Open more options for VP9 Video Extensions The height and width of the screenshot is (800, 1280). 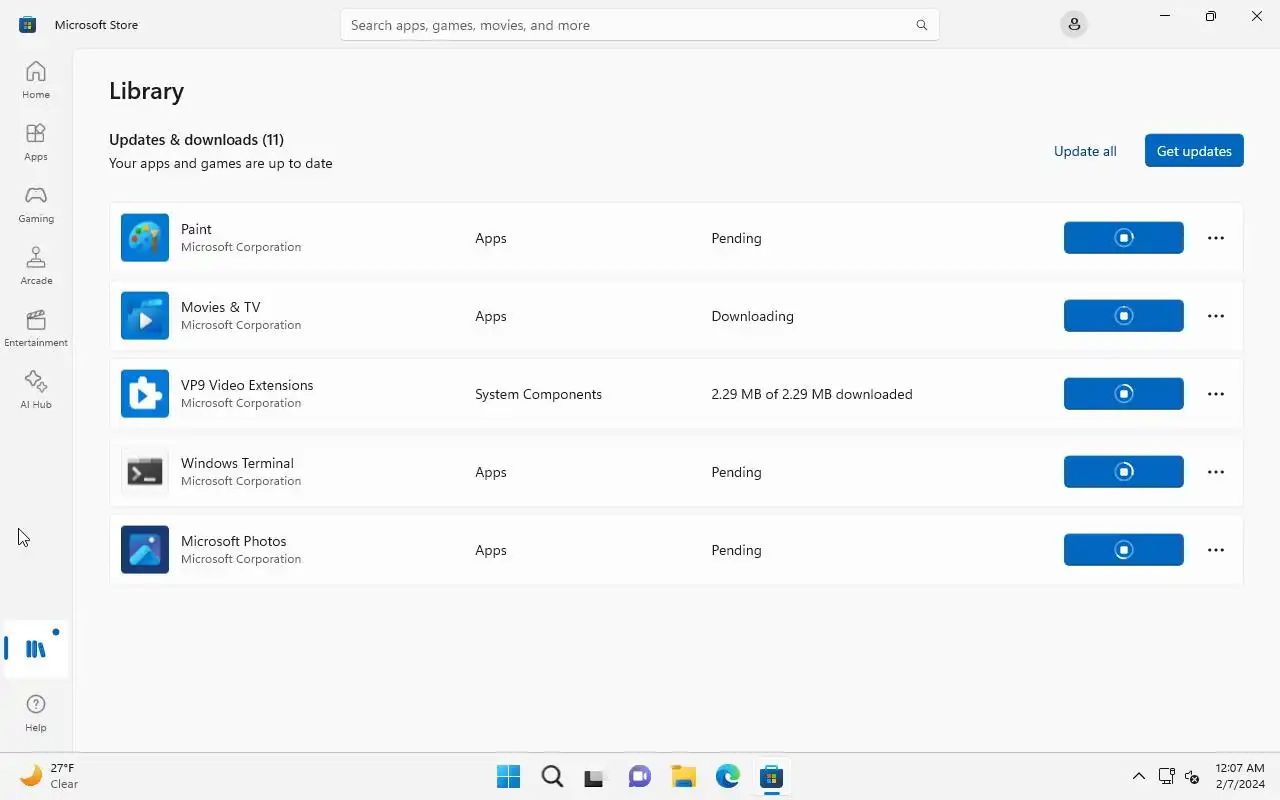coord(1216,394)
